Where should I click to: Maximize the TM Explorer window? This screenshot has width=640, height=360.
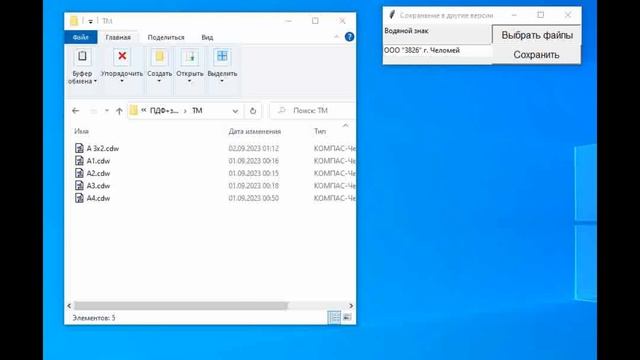pos(315,20)
